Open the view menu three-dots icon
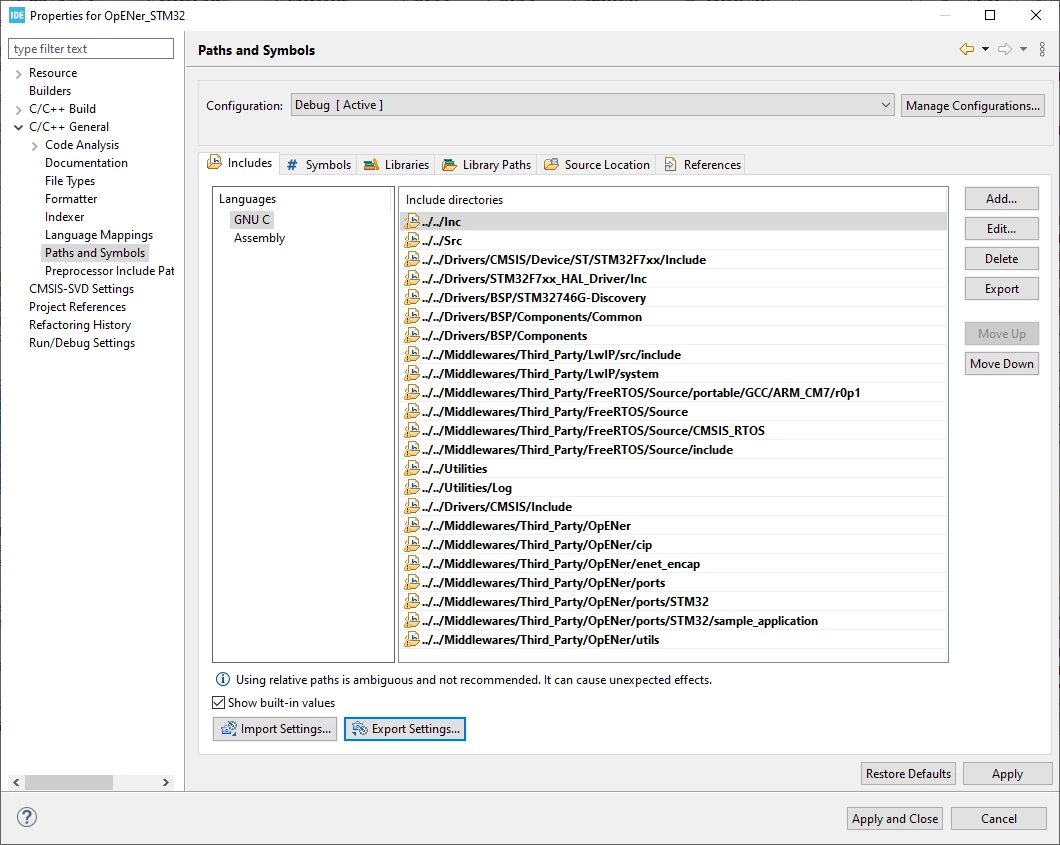 (x=1042, y=49)
